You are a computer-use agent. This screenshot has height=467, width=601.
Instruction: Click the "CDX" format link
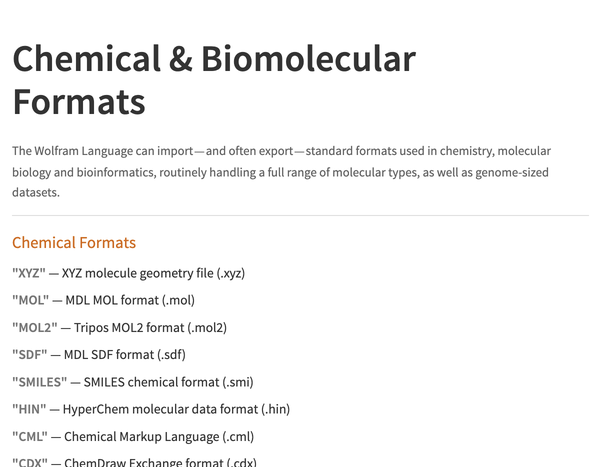click(30, 462)
